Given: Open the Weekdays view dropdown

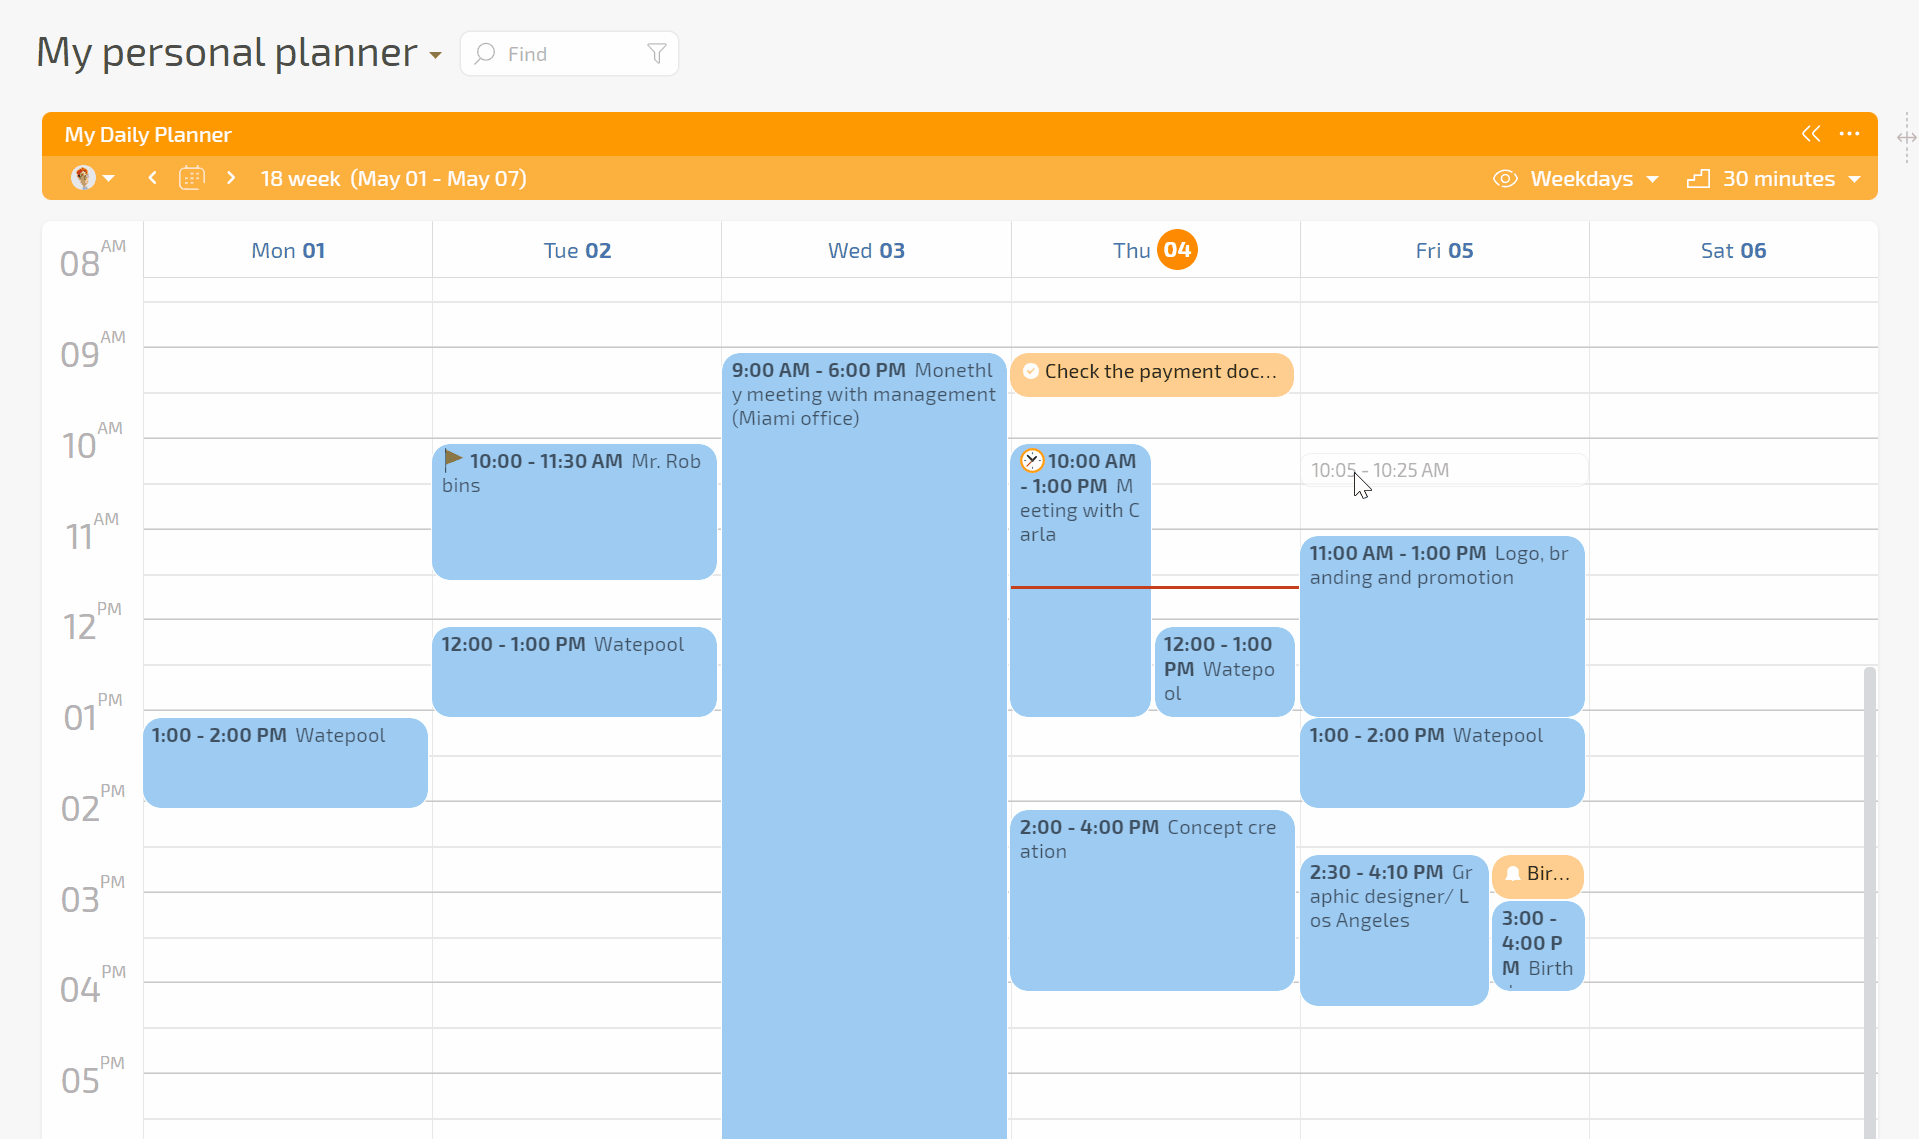Looking at the screenshot, I should coord(1594,179).
